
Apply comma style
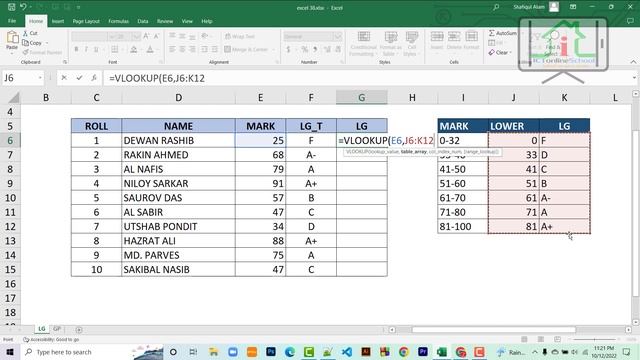315,49
